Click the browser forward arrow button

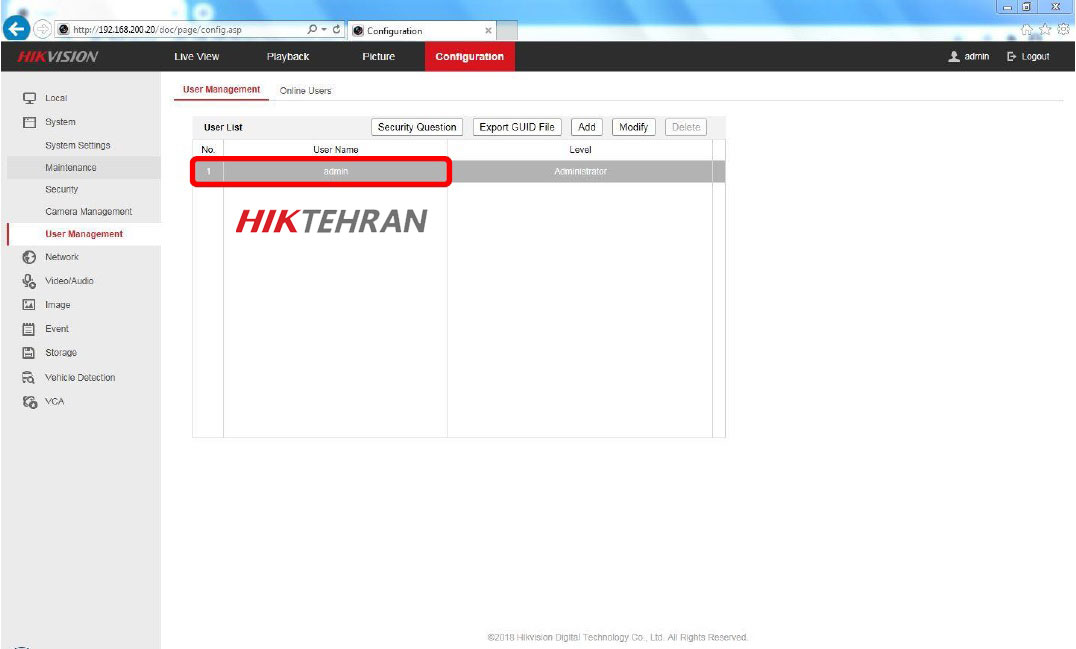click(43, 29)
